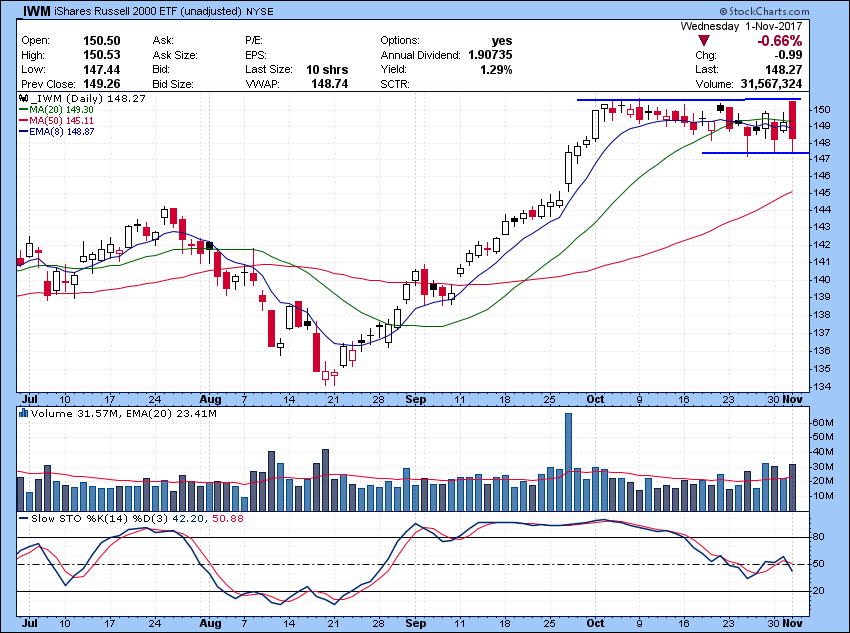Select the green MA(20) 149.30 legend entry
This screenshot has height=633, width=850.
pos(56,109)
